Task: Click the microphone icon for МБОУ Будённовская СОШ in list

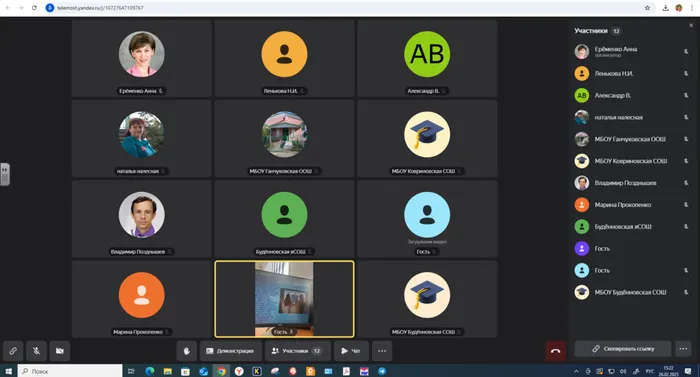Action: point(686,293)
